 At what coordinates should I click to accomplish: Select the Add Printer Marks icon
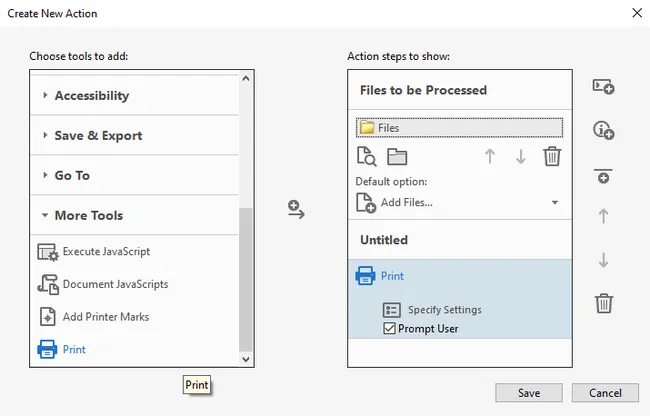(x=48, y=317)
